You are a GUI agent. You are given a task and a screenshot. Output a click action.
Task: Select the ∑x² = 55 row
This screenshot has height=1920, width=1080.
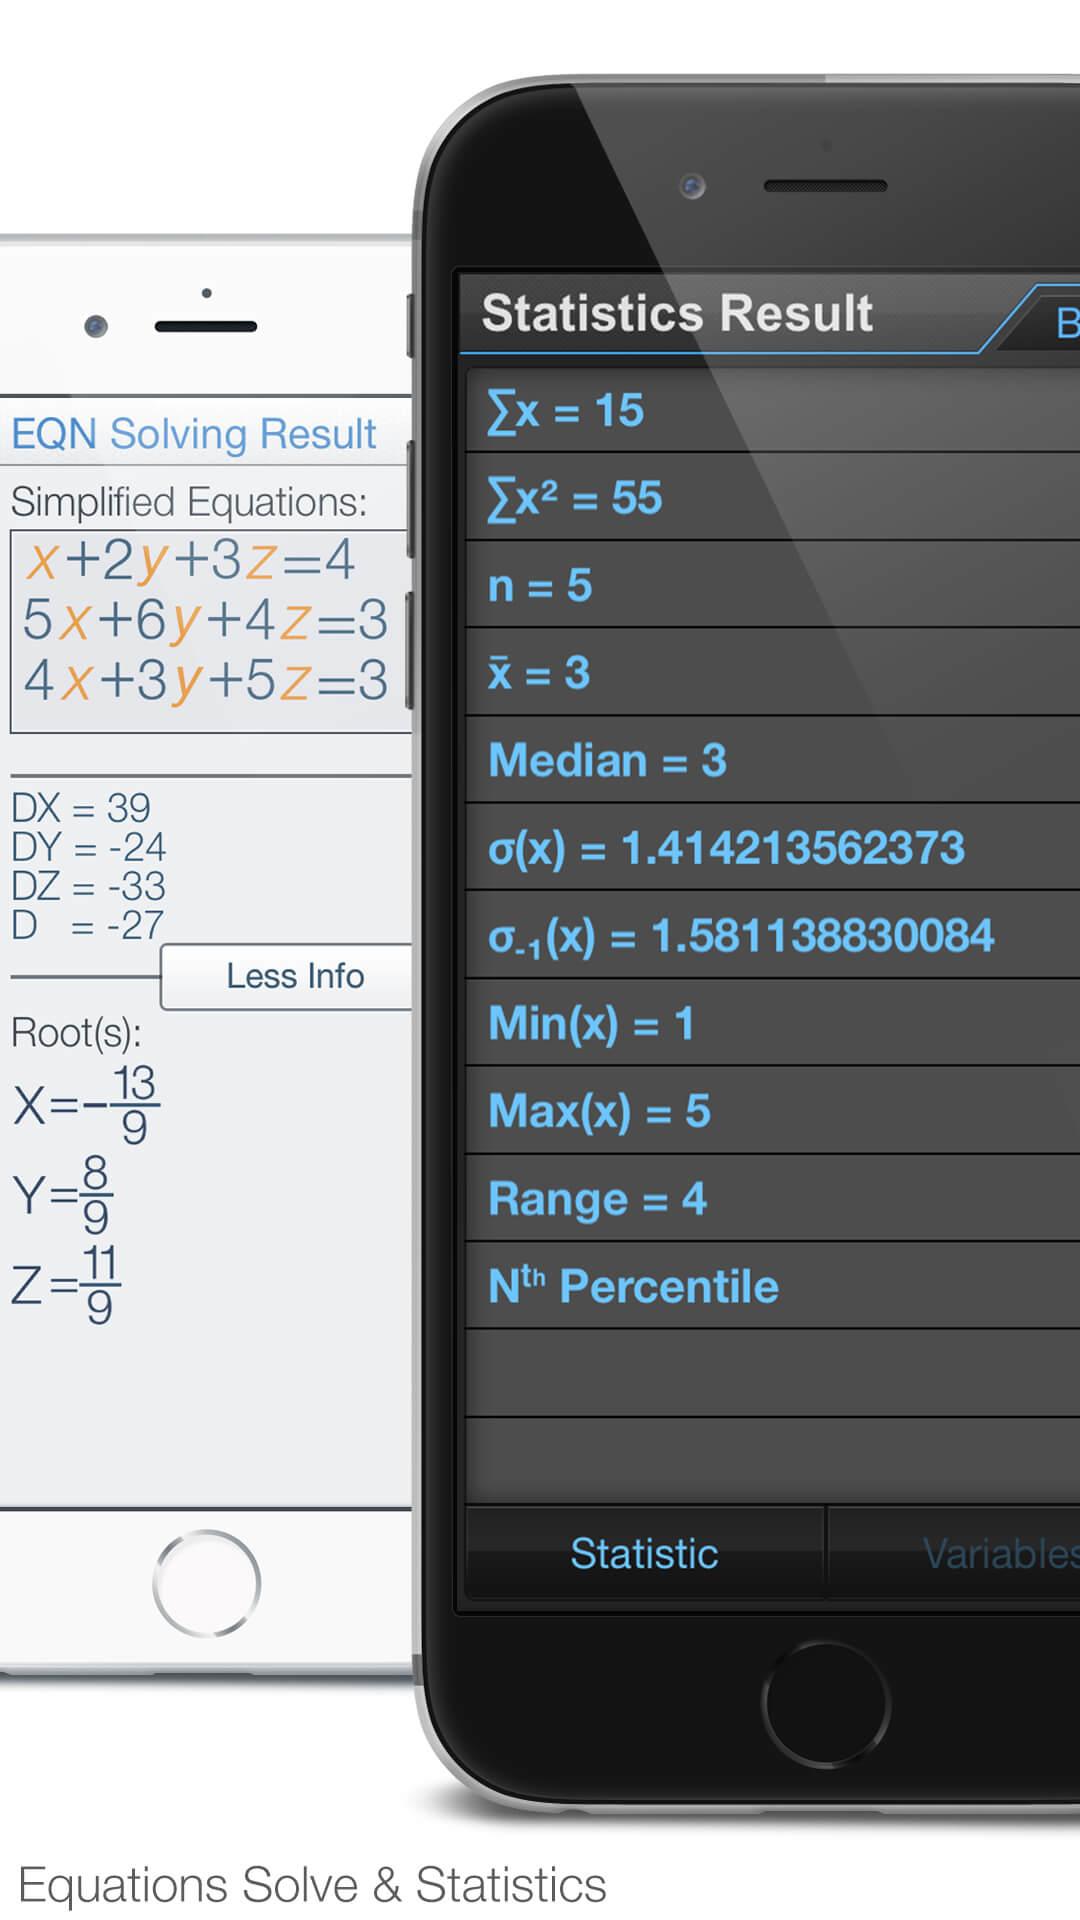pyautogui.click(x=773, y=498)
